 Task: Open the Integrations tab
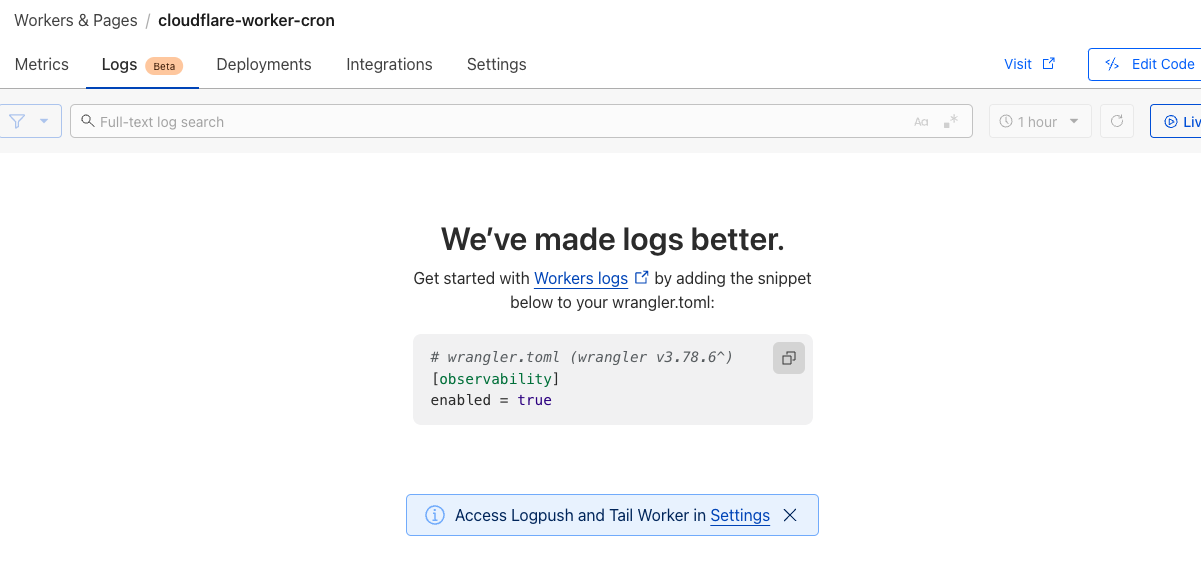(x=389, y=64)
